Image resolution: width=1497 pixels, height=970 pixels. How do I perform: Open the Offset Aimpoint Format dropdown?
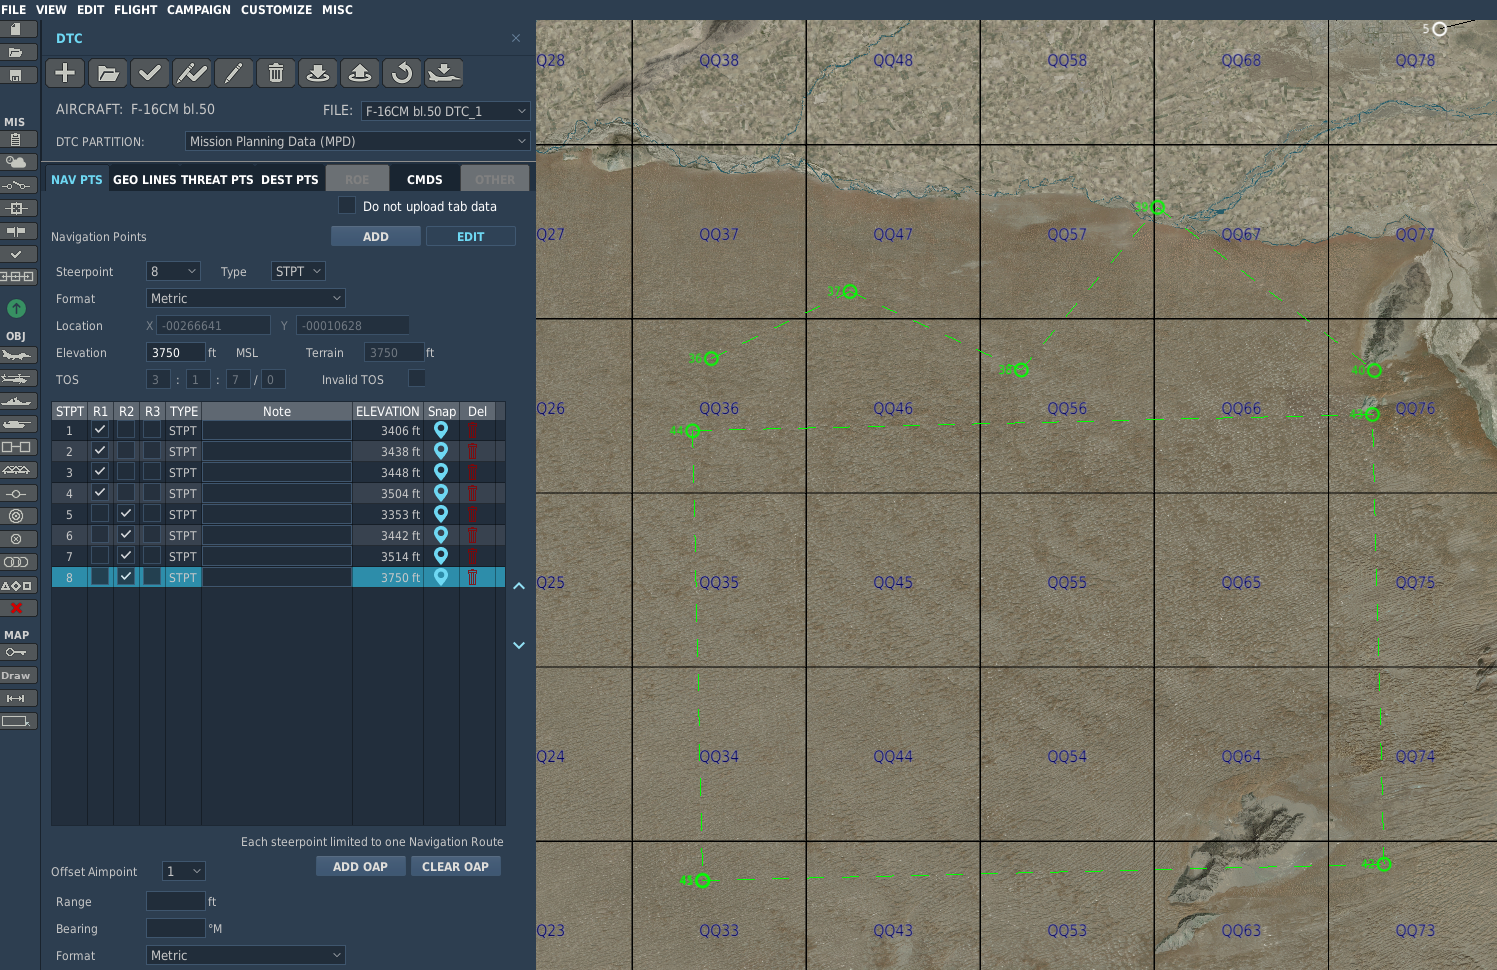(x=246, y=955)
